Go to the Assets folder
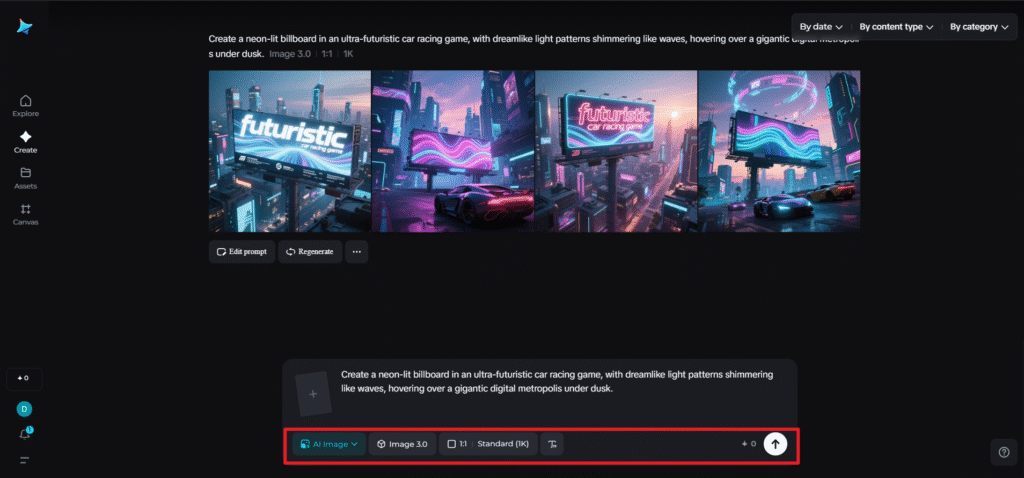This screenshot has height=478, width=1024. 25,177
